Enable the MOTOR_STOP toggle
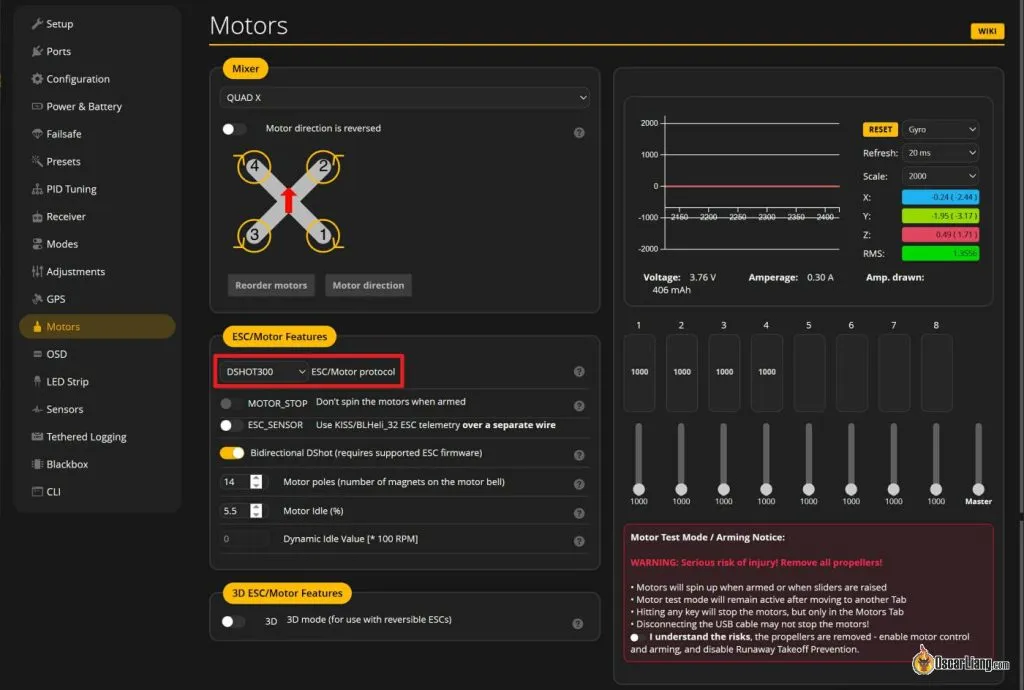The width and height of the screenshot is (1024, 690). point(232,403)
